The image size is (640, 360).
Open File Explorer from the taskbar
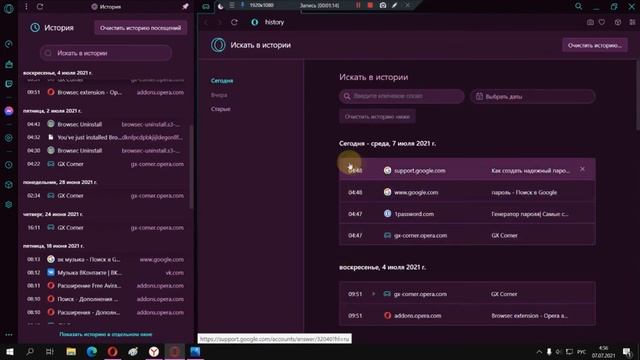[x=71, y=351]
